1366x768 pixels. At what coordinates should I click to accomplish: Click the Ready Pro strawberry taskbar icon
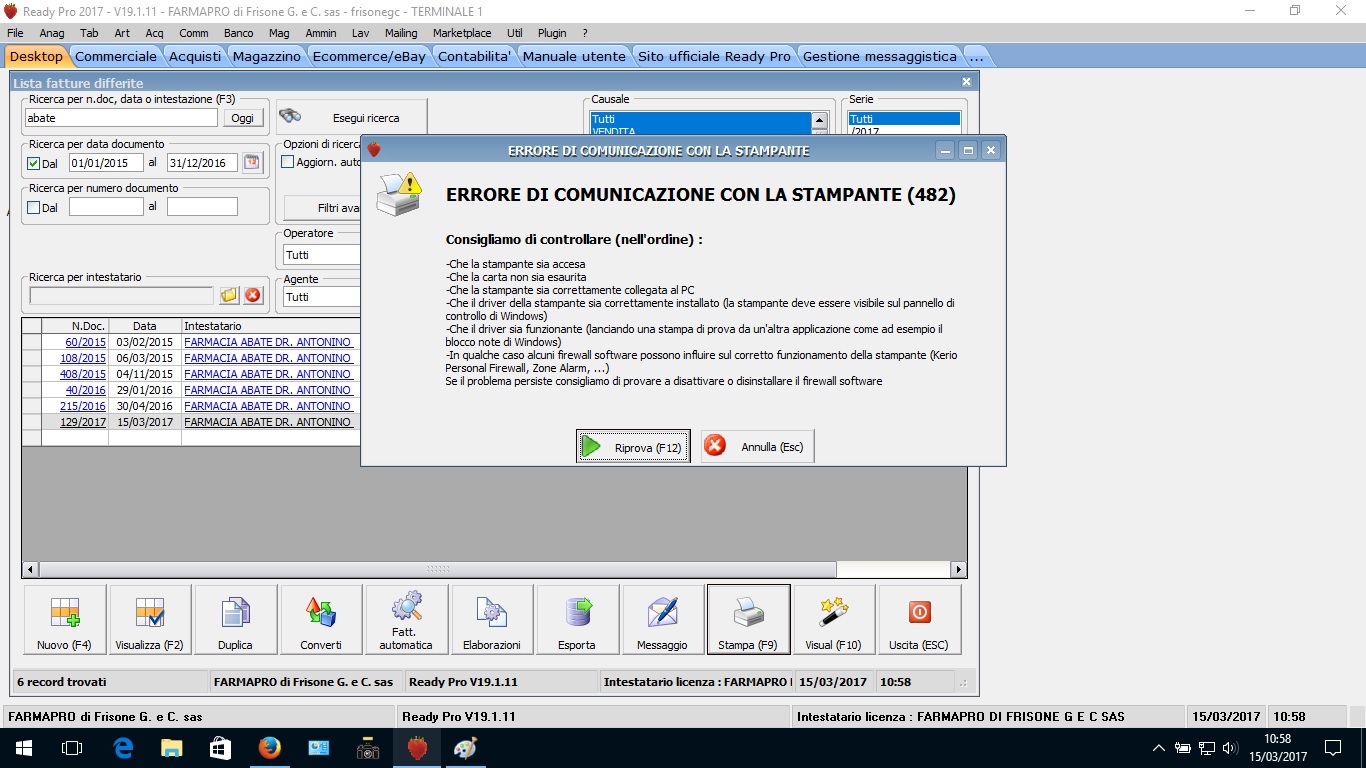pos(417,748)
